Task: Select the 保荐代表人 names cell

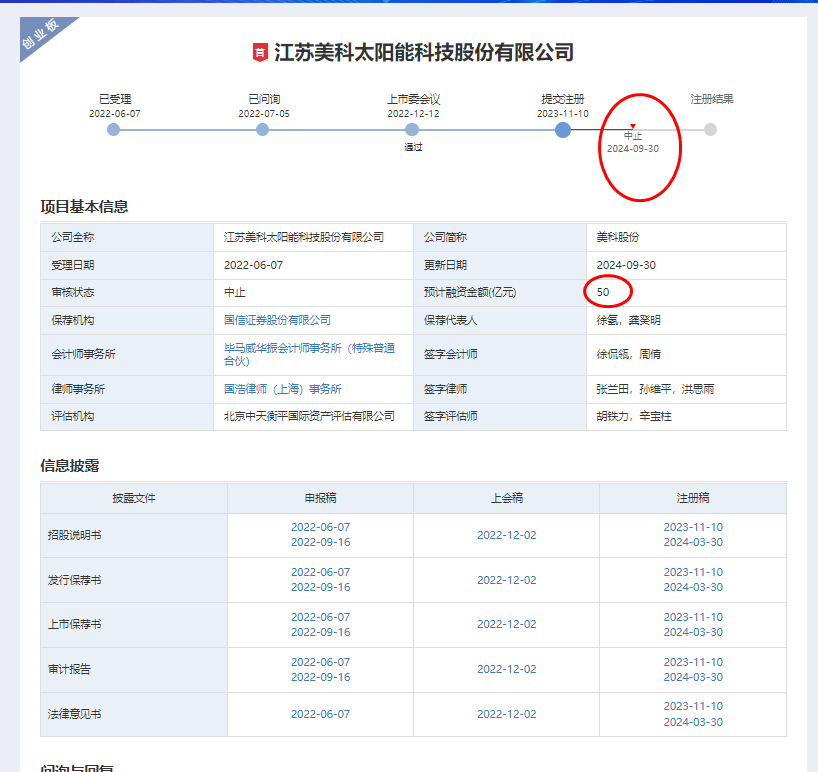Action: 687,320
